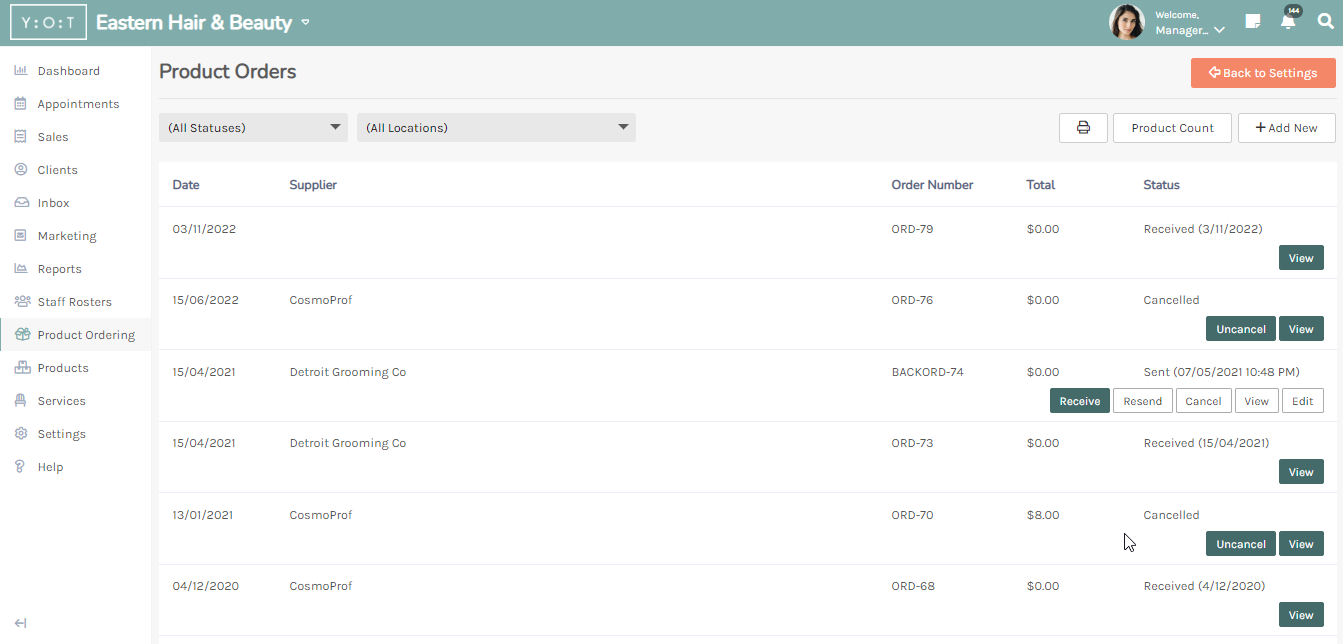The width and height of the screenshot is (1343, 644).
Task: Click Detroit Grooming Co in BACKORD-74 row
Action: [x=348, y=372]
